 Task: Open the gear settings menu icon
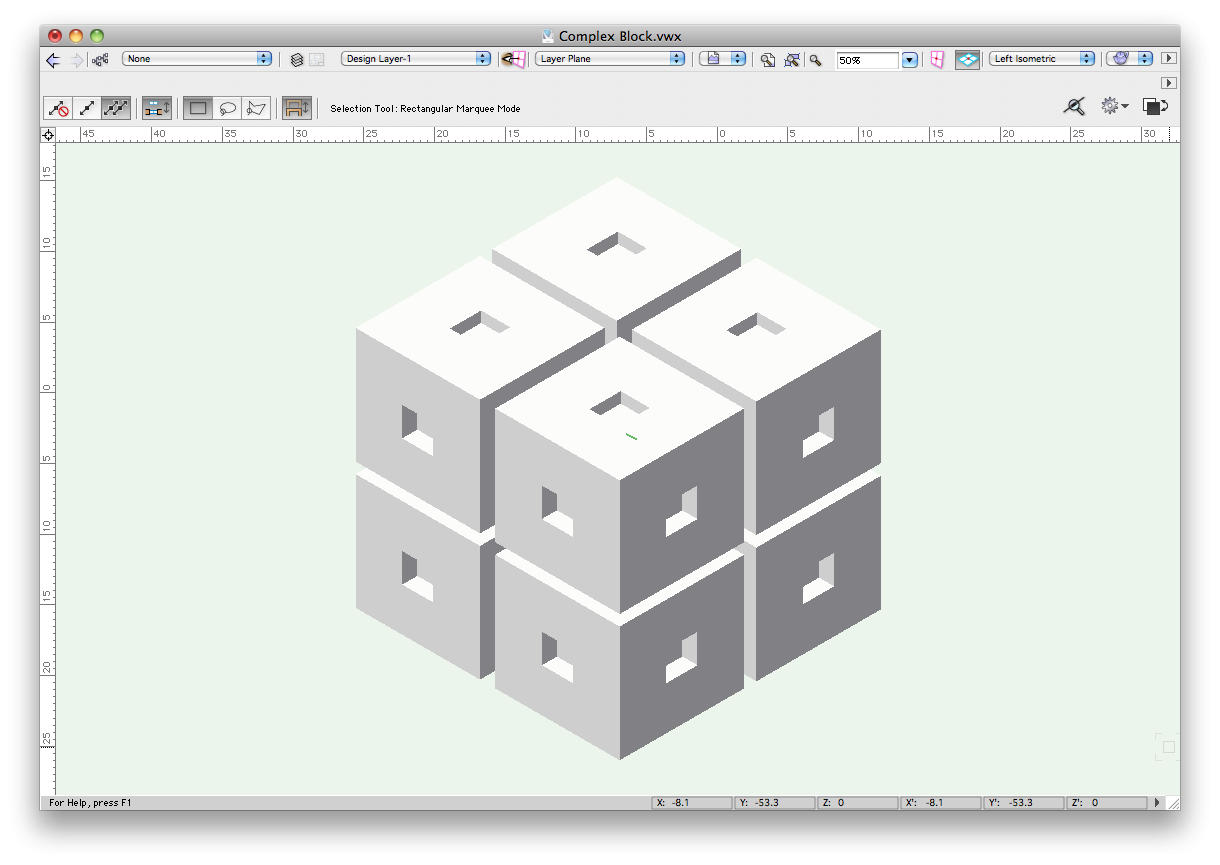click(x=1113, y=106)
